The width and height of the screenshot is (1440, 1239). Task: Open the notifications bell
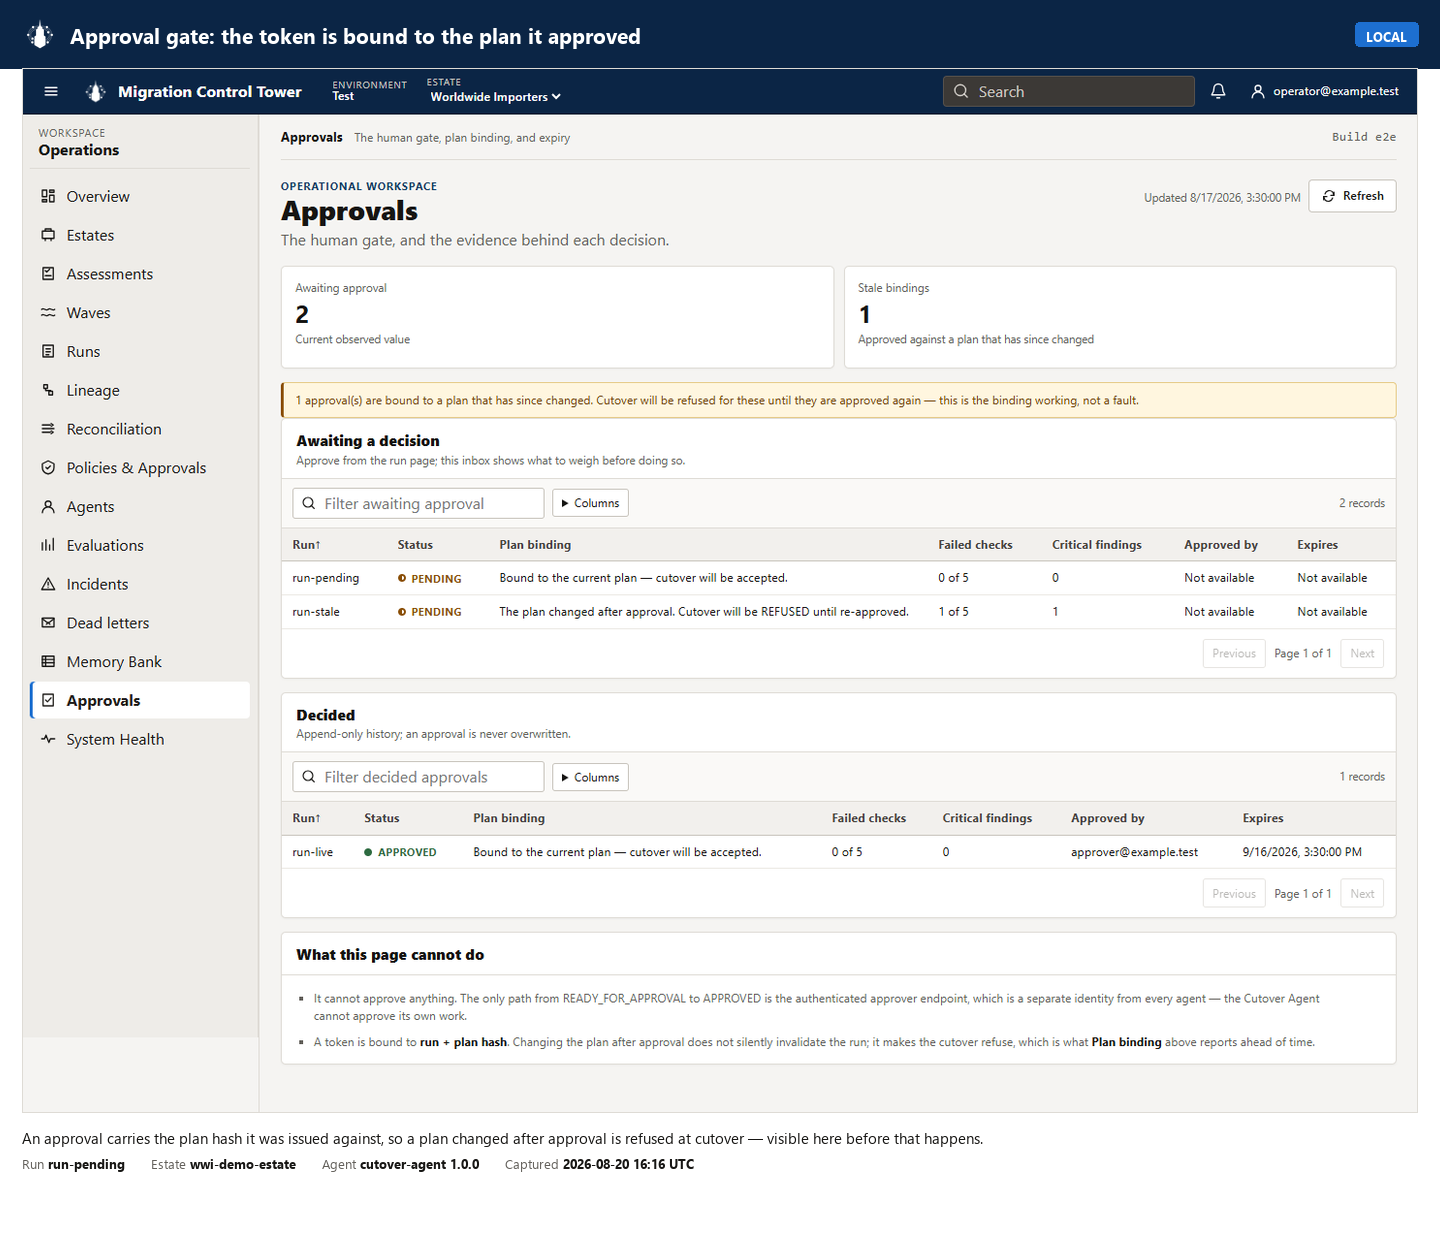point(1218,91)
